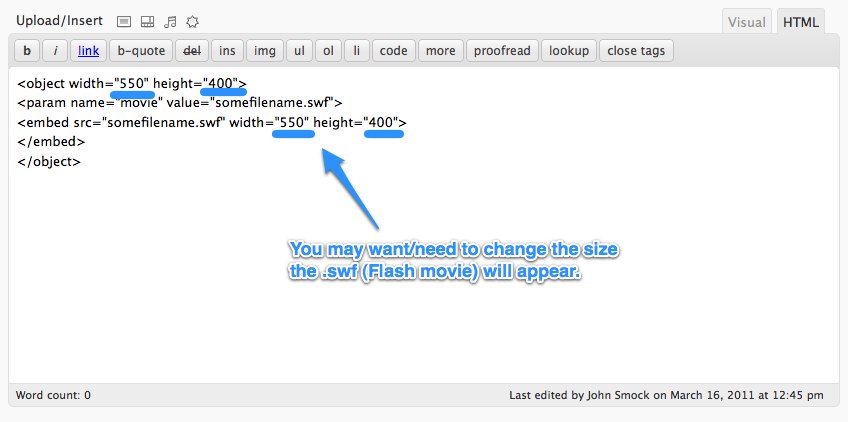This screenshot has height=422, width=848.
Task: Select the HTML editor tab
Action: click(800, 22)
